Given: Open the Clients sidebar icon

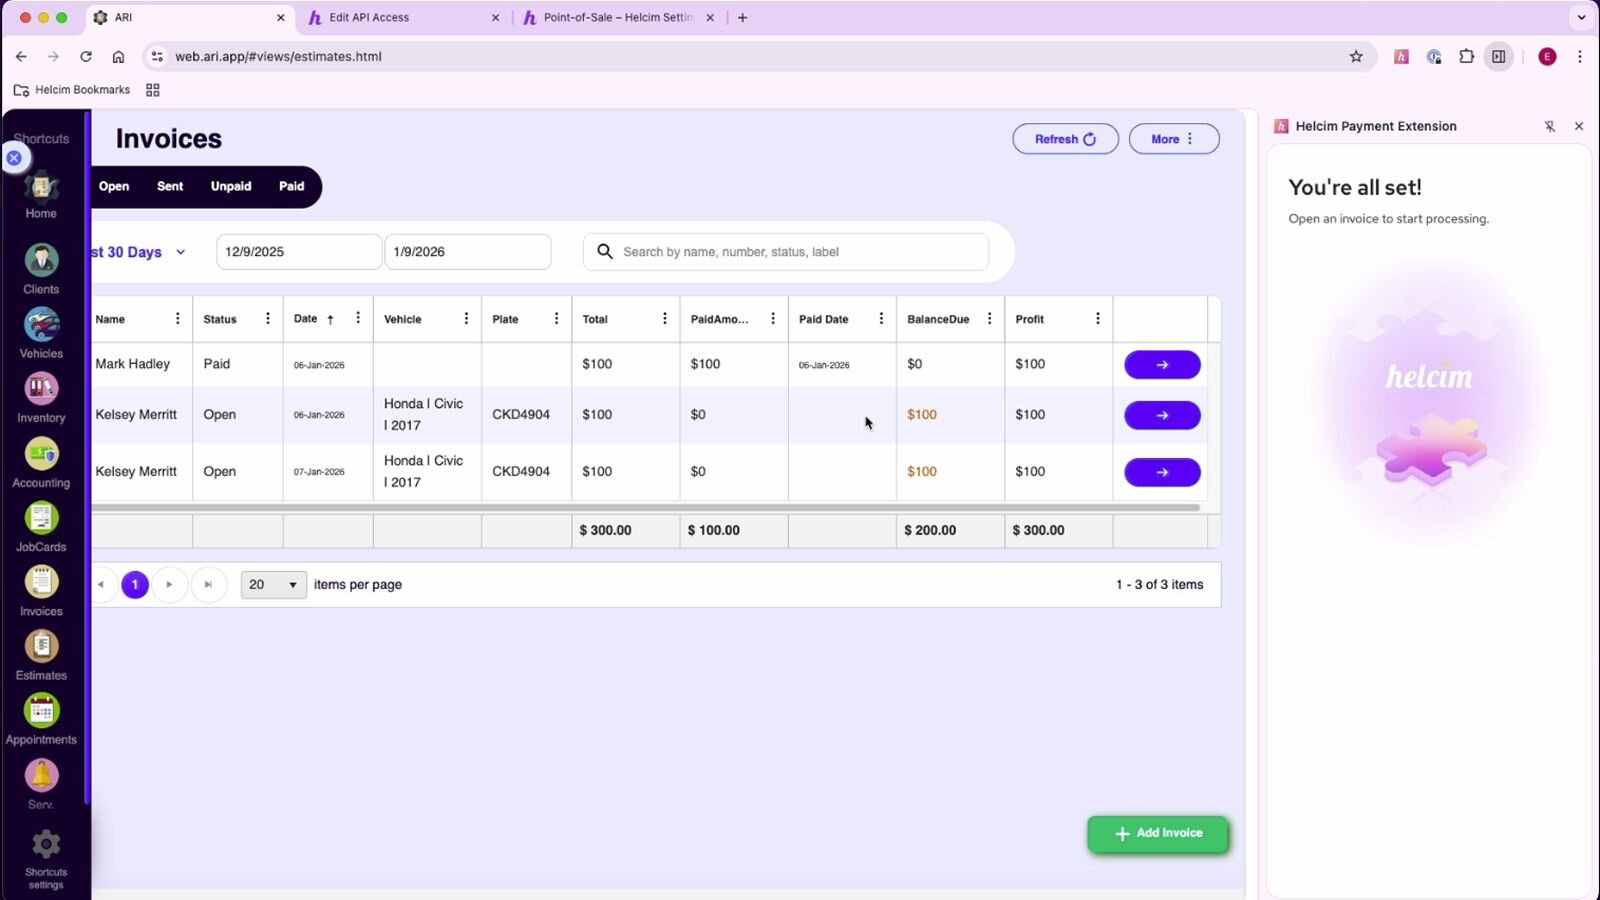Looking at the screenshot, I should [x=41, y=262].
